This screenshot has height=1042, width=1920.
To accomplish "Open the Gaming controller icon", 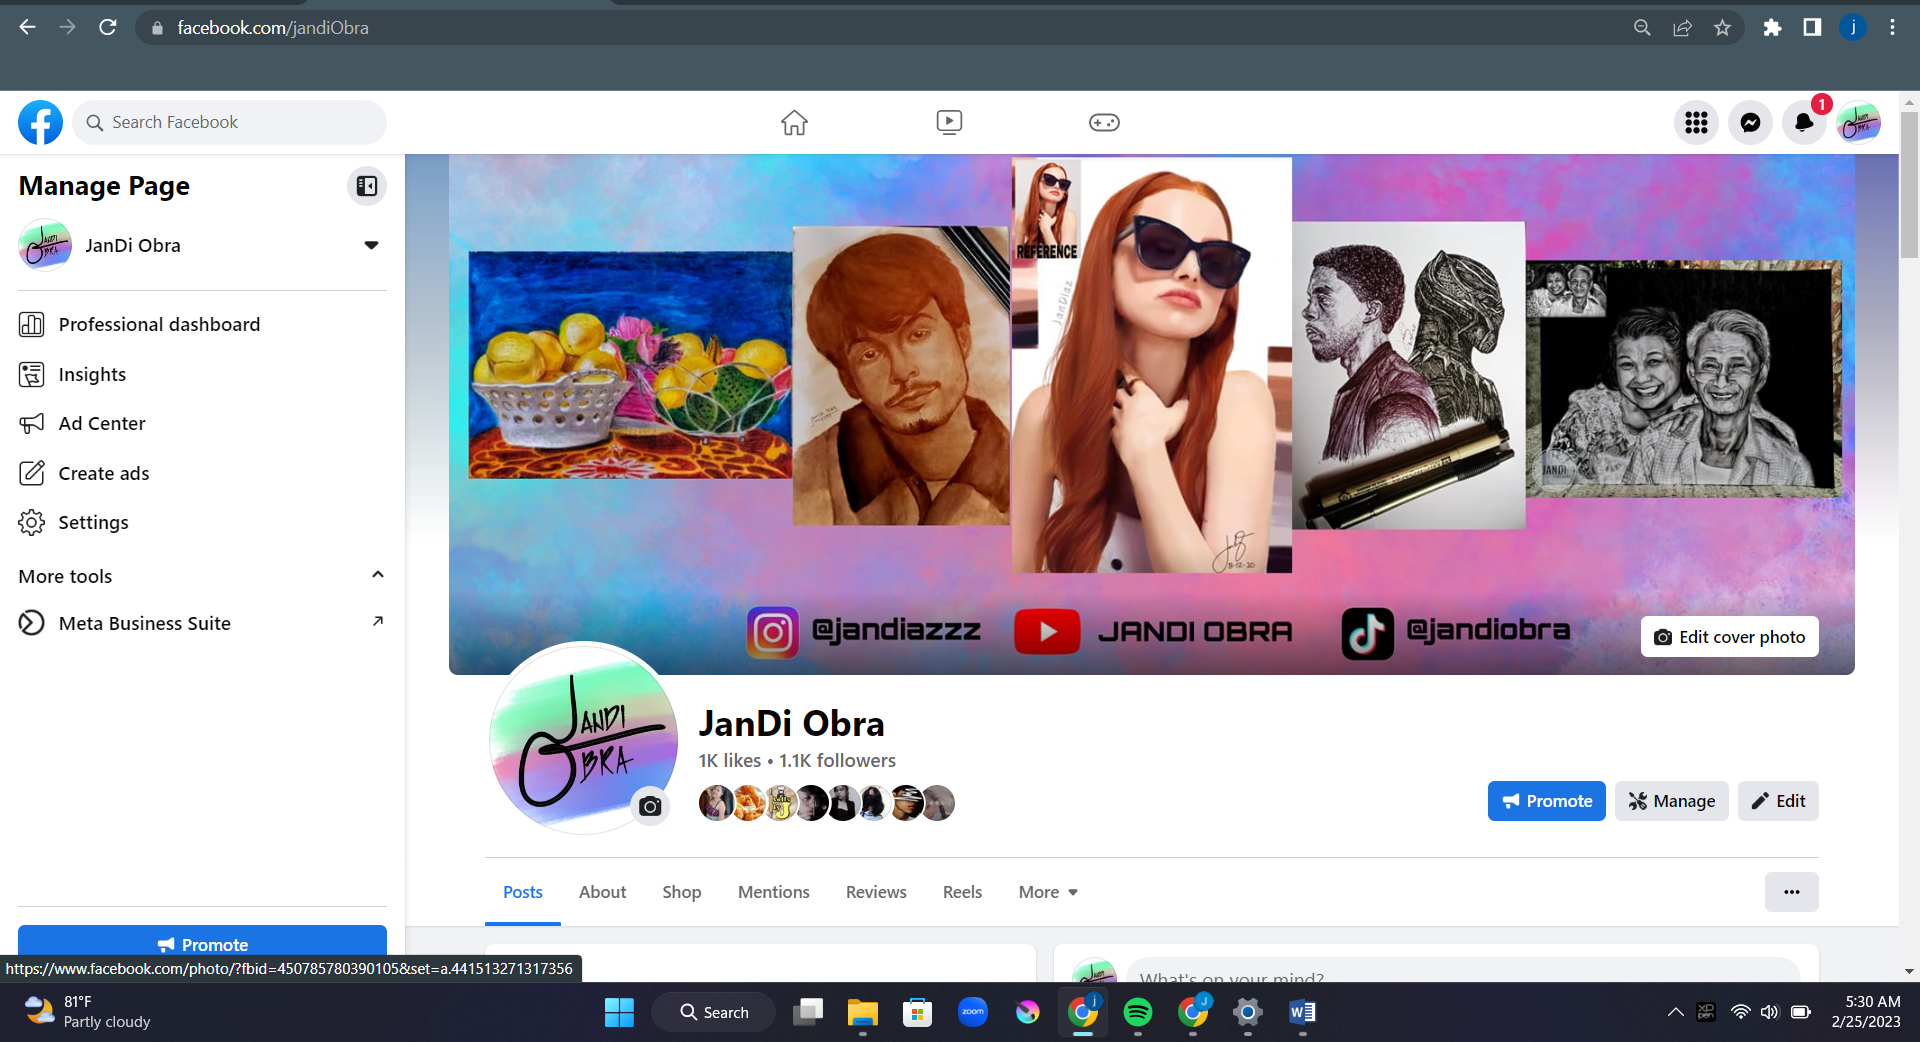I will pyautogui.click(x=1104, y=122).
